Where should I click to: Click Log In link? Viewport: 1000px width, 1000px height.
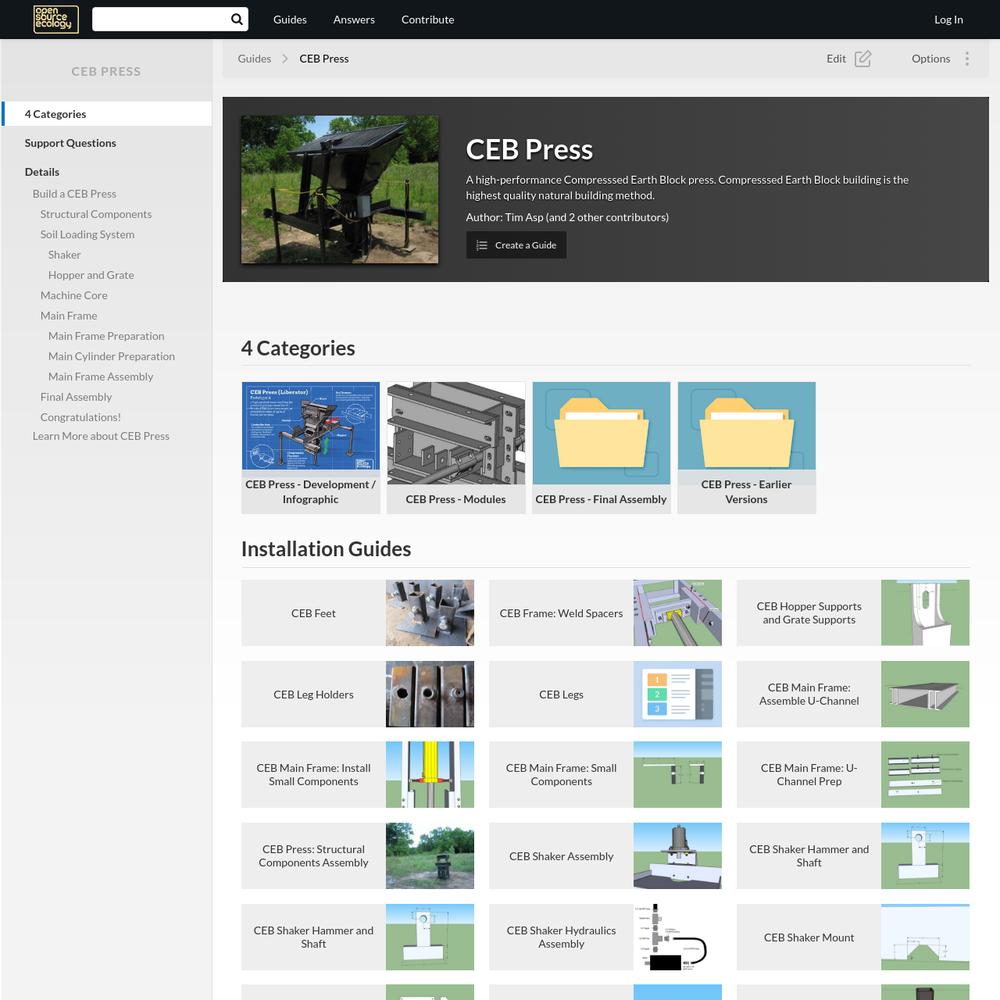coord(948,20)
